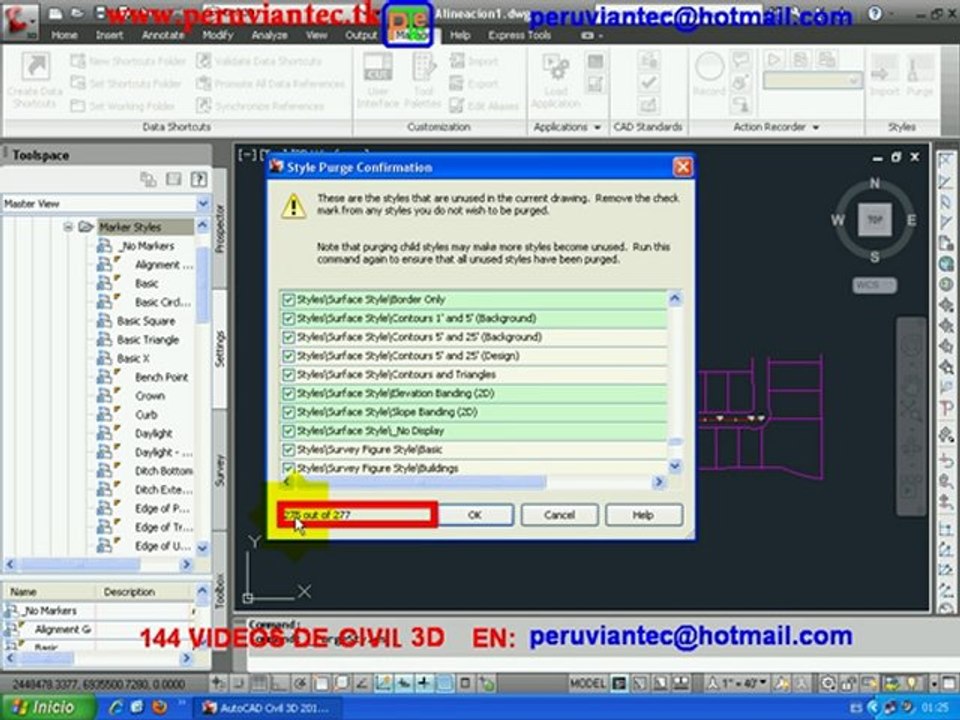The height and width of the screenshot is (720, 960).
Task: Click the Help button in dialog
Action: coord(643,515)
